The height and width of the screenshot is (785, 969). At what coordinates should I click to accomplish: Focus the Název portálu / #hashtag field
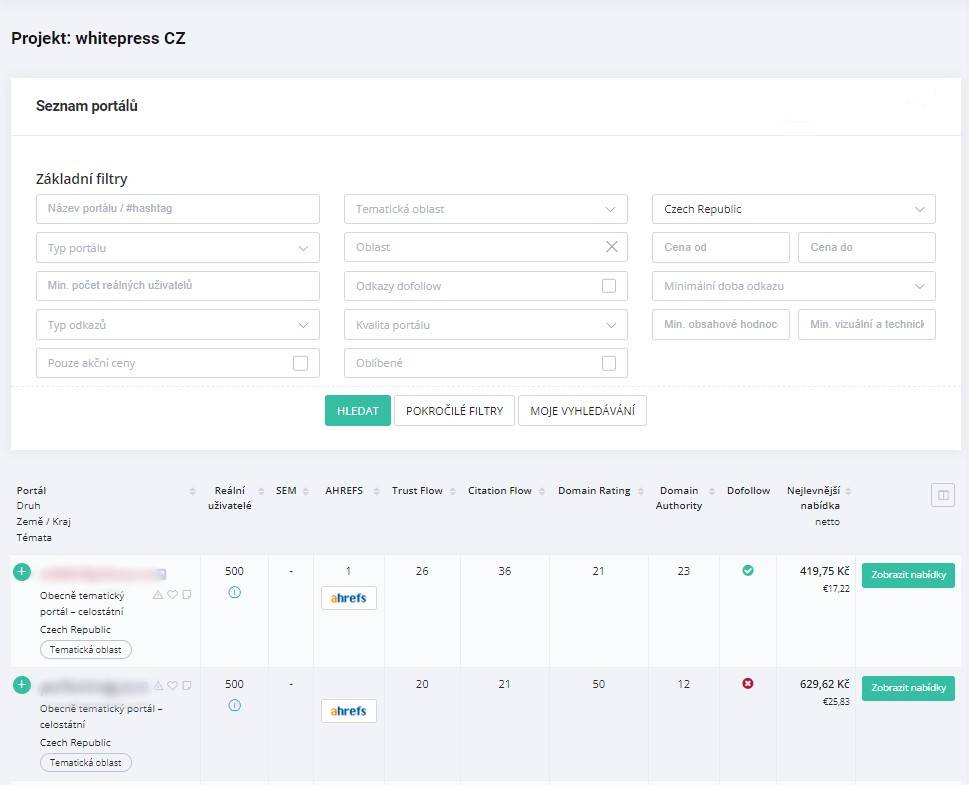coord(178,209)
